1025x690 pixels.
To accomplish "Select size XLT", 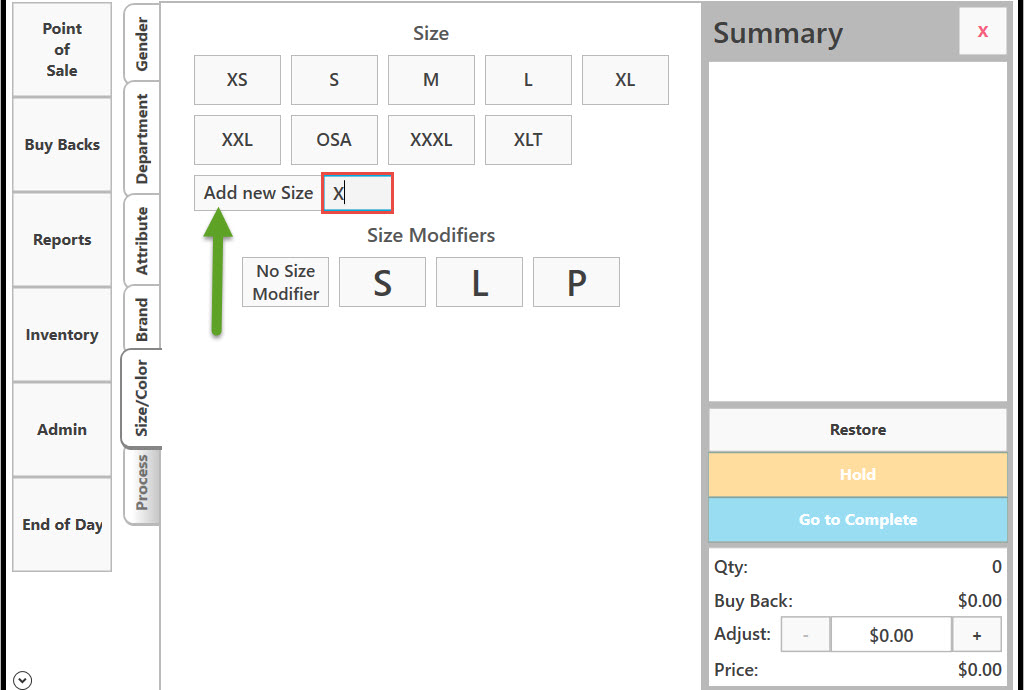I will click(x=528, y=140).
